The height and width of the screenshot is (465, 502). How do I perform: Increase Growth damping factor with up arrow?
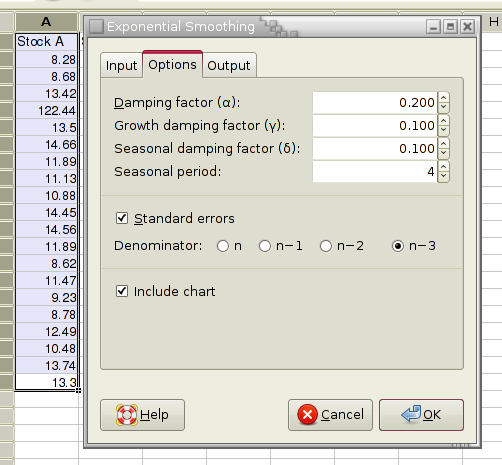coord(443,121)
